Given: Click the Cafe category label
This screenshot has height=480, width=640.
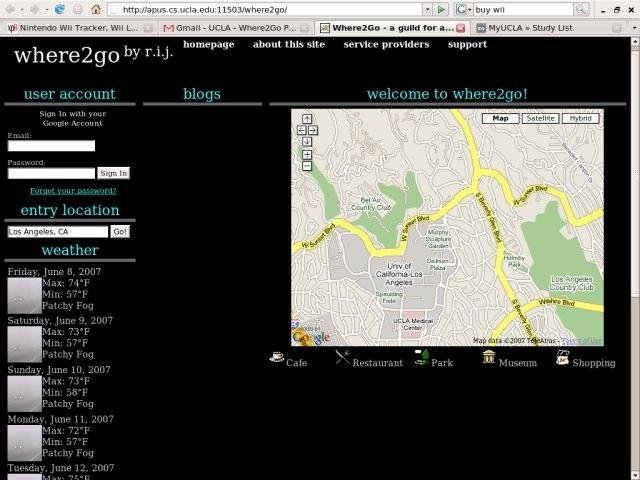Looking at the screenshot, I should point(297,362).
